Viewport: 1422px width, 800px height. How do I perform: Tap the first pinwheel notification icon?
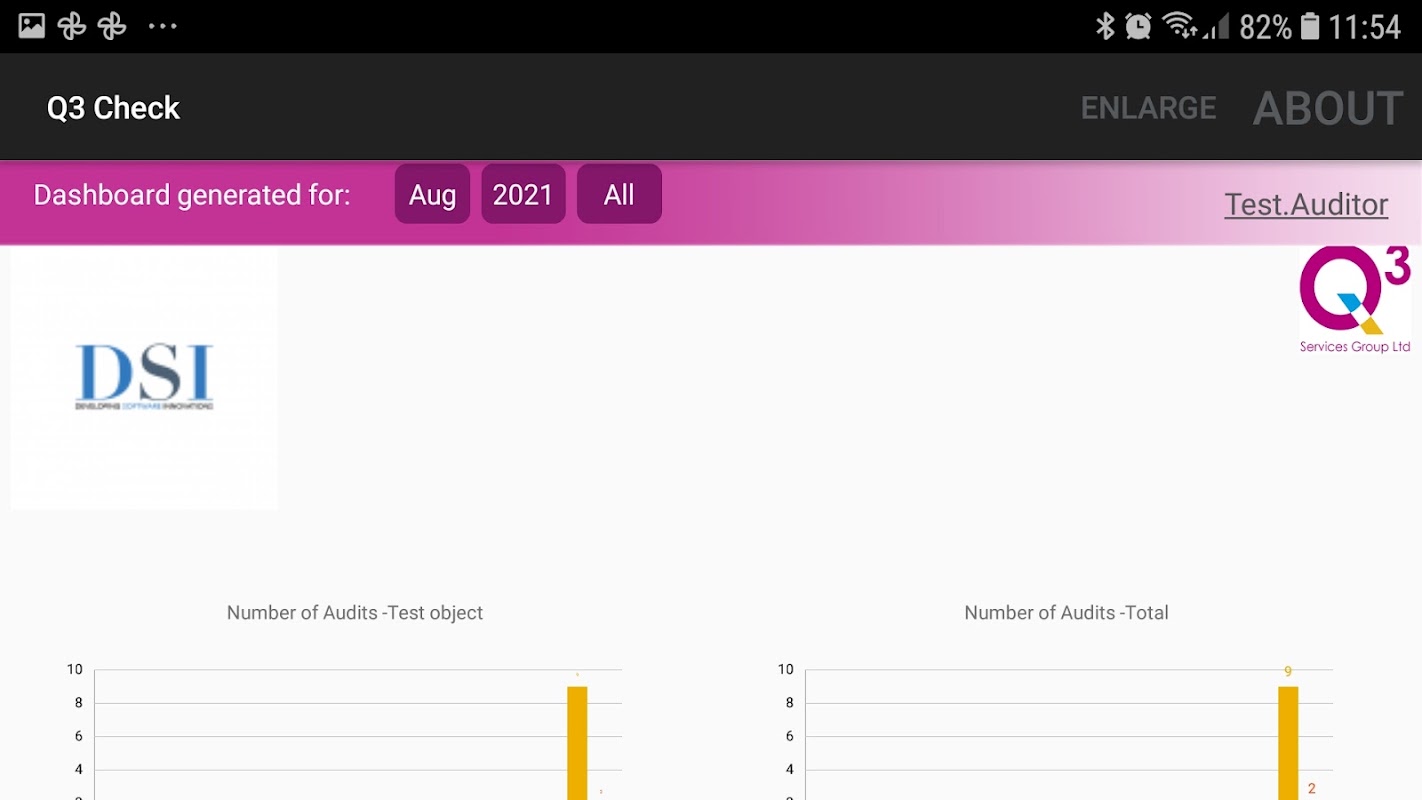(x=72, y=26)
